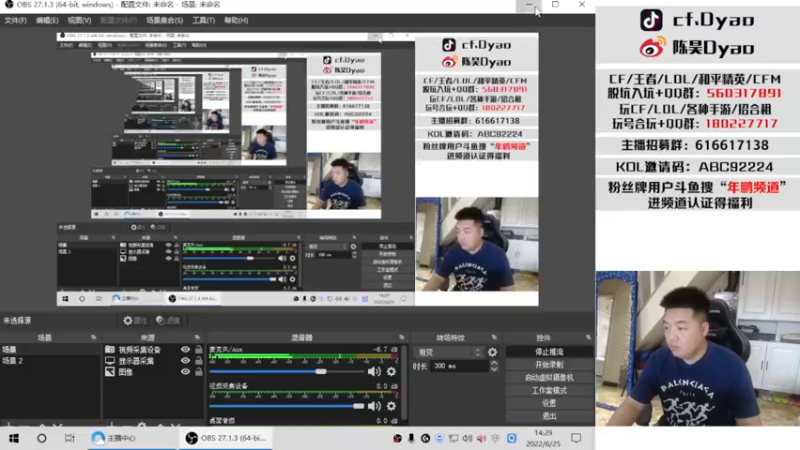This screenshot has height=450, width=800.
Task: Lock the 图像 source
Action: 198,372
